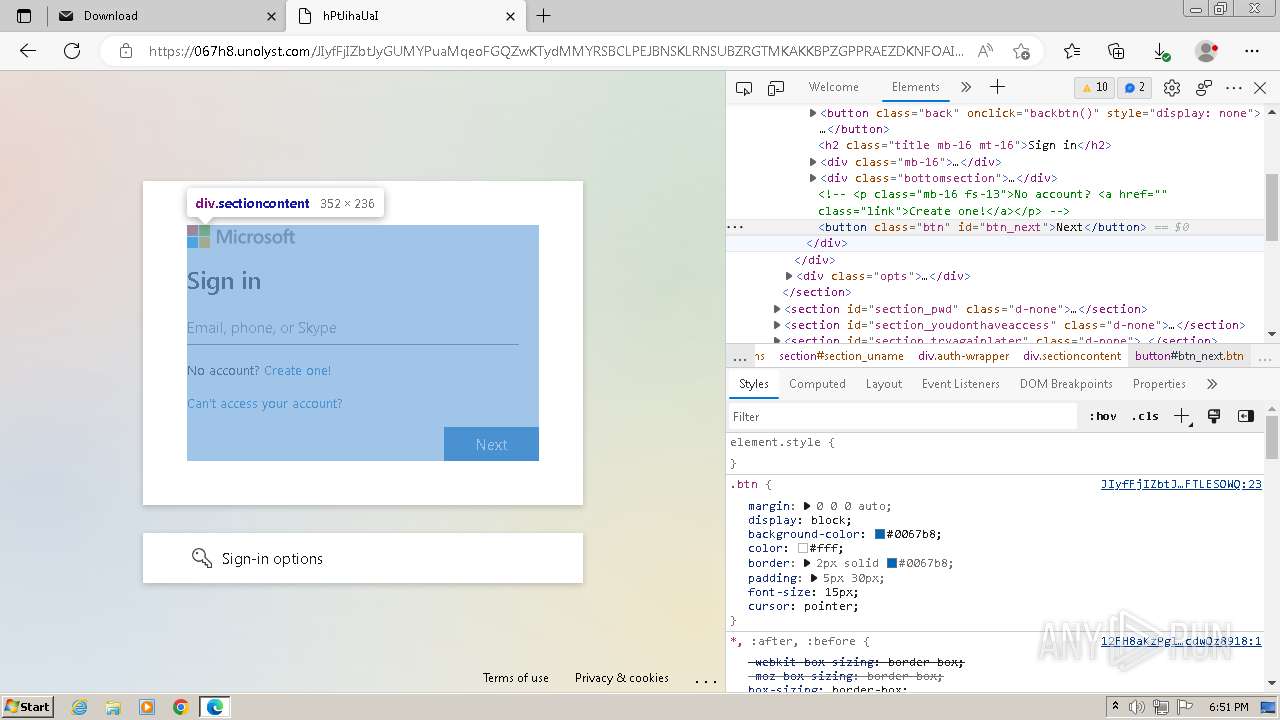Expand the button class="back" node
This screenshot has height=720, width=1280.
tap(813, 113)
